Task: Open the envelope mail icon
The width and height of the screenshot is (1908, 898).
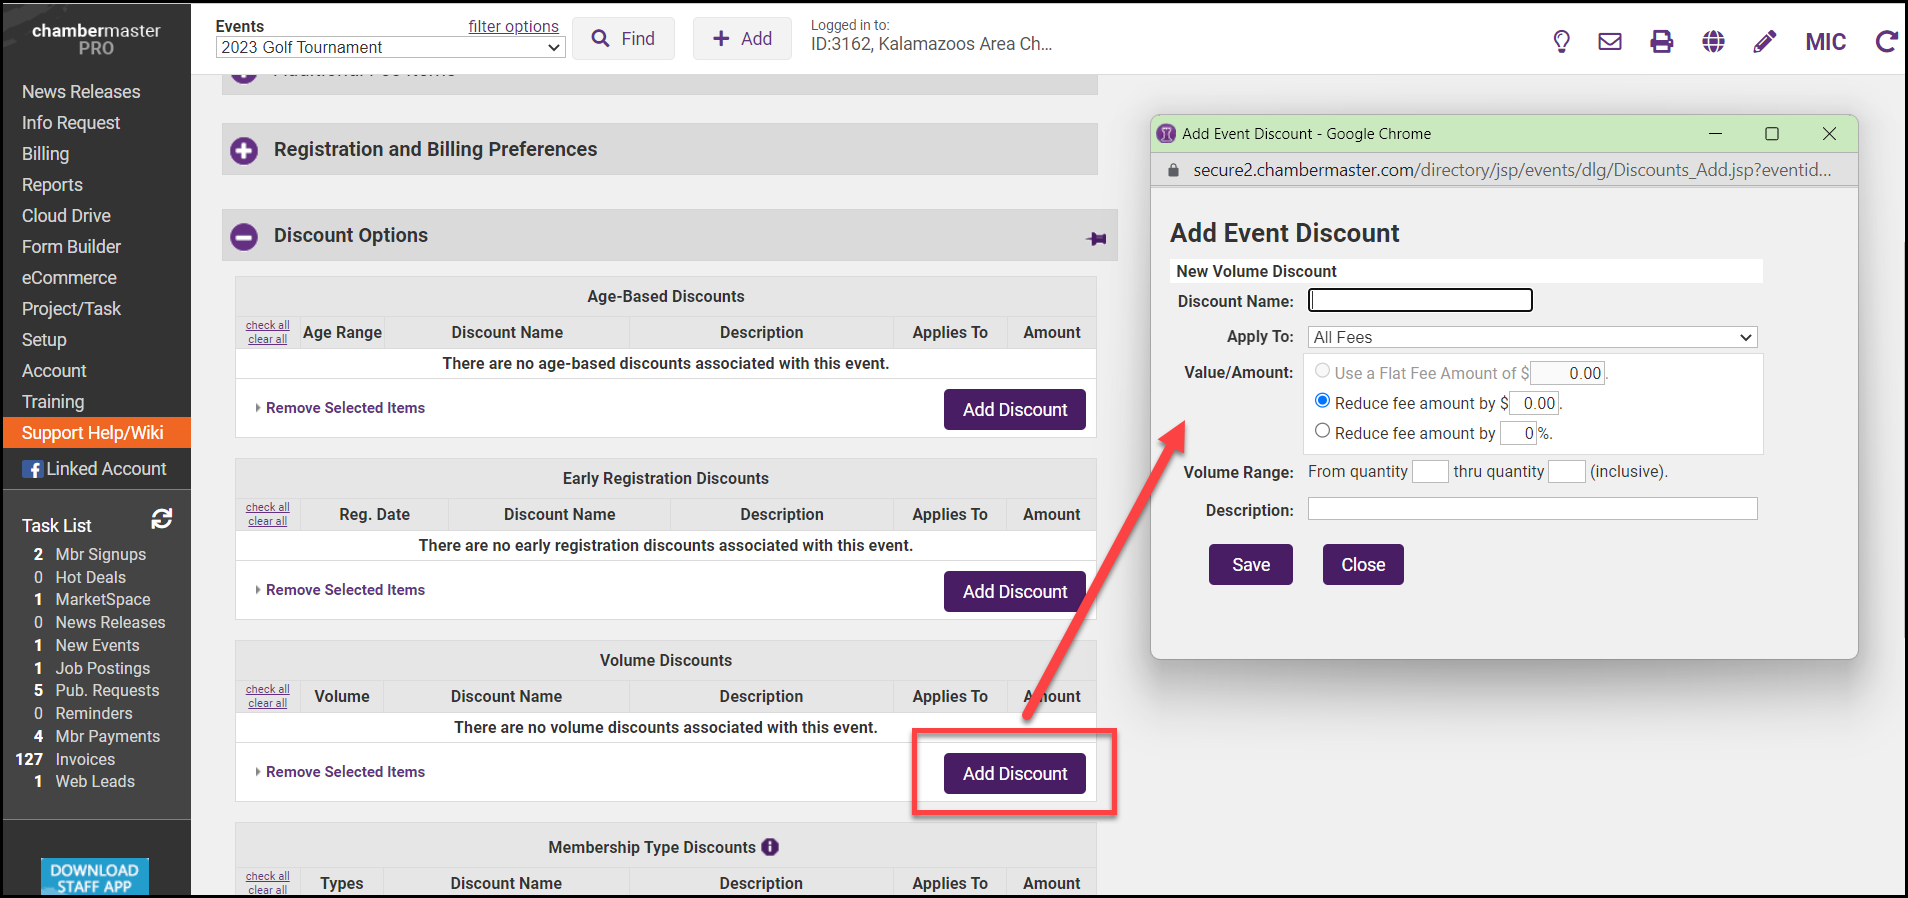Action: [x=1610, y=41]
